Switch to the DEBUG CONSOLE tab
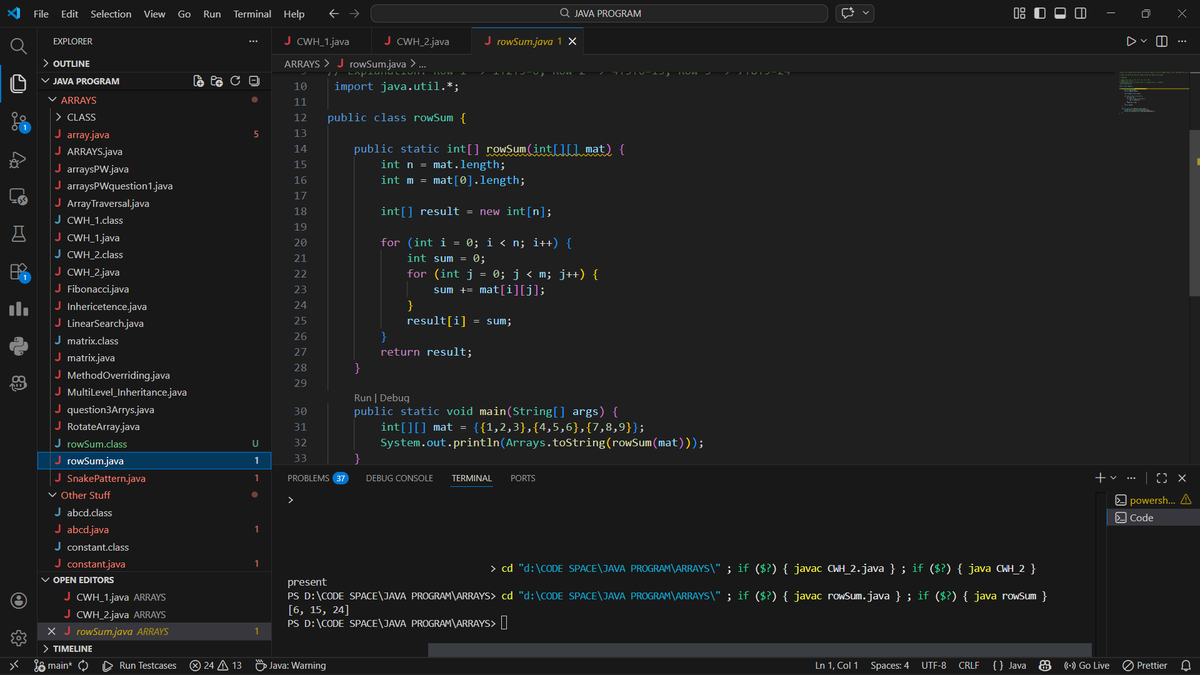The height and width of the screenshot is (675, 1200). click(x=399, y=478)
